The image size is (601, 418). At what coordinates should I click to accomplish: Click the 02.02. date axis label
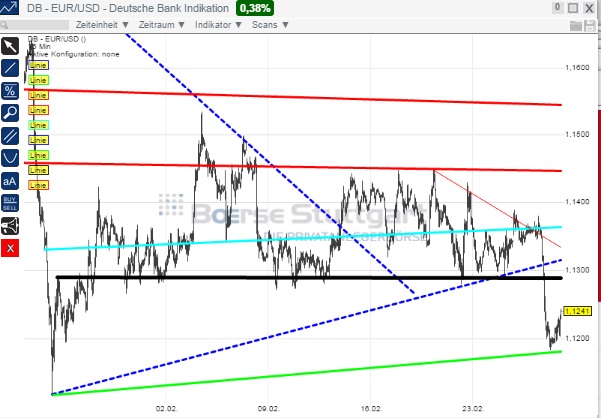click(x=166, y=408)
